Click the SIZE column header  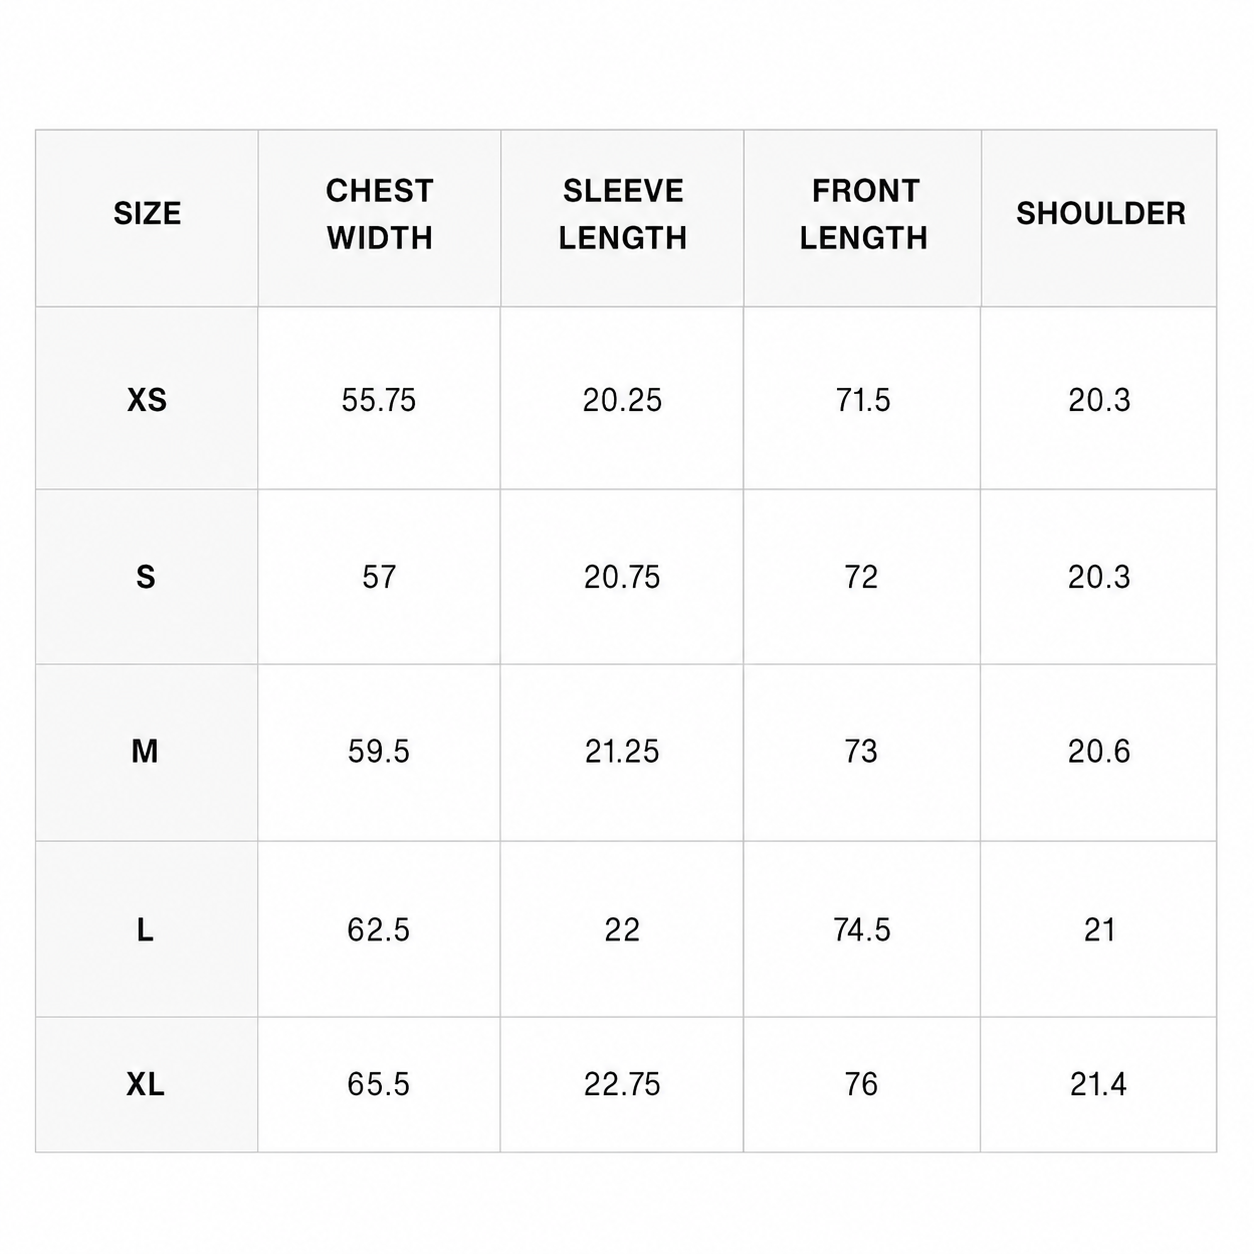point(147,214)
